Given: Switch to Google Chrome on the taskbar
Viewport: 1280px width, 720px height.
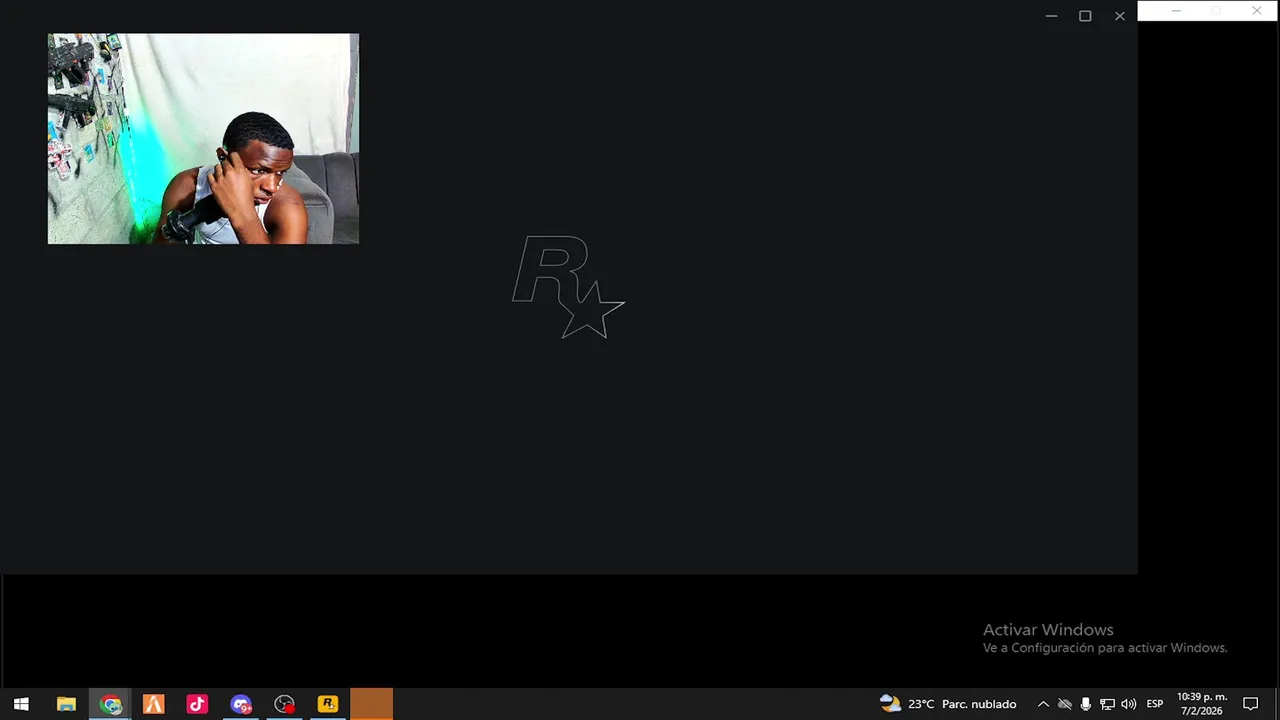Looking at the screenshot, I should [110, 704].
